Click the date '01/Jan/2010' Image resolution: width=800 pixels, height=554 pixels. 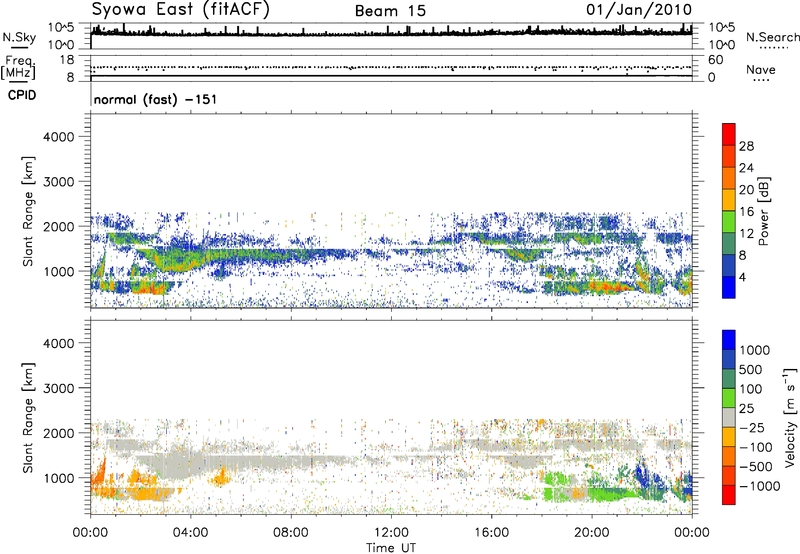(x=639, y=10)
